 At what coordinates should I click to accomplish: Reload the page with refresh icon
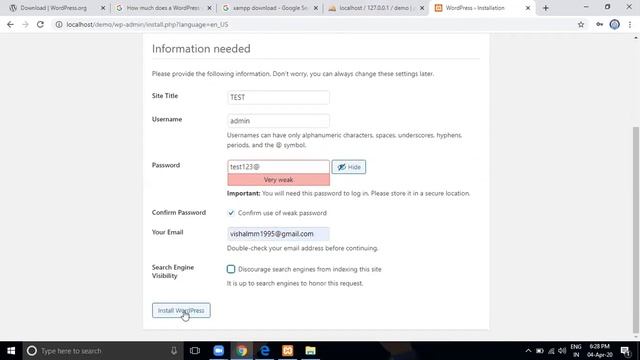pyautogui.click(x=40, y=24)
